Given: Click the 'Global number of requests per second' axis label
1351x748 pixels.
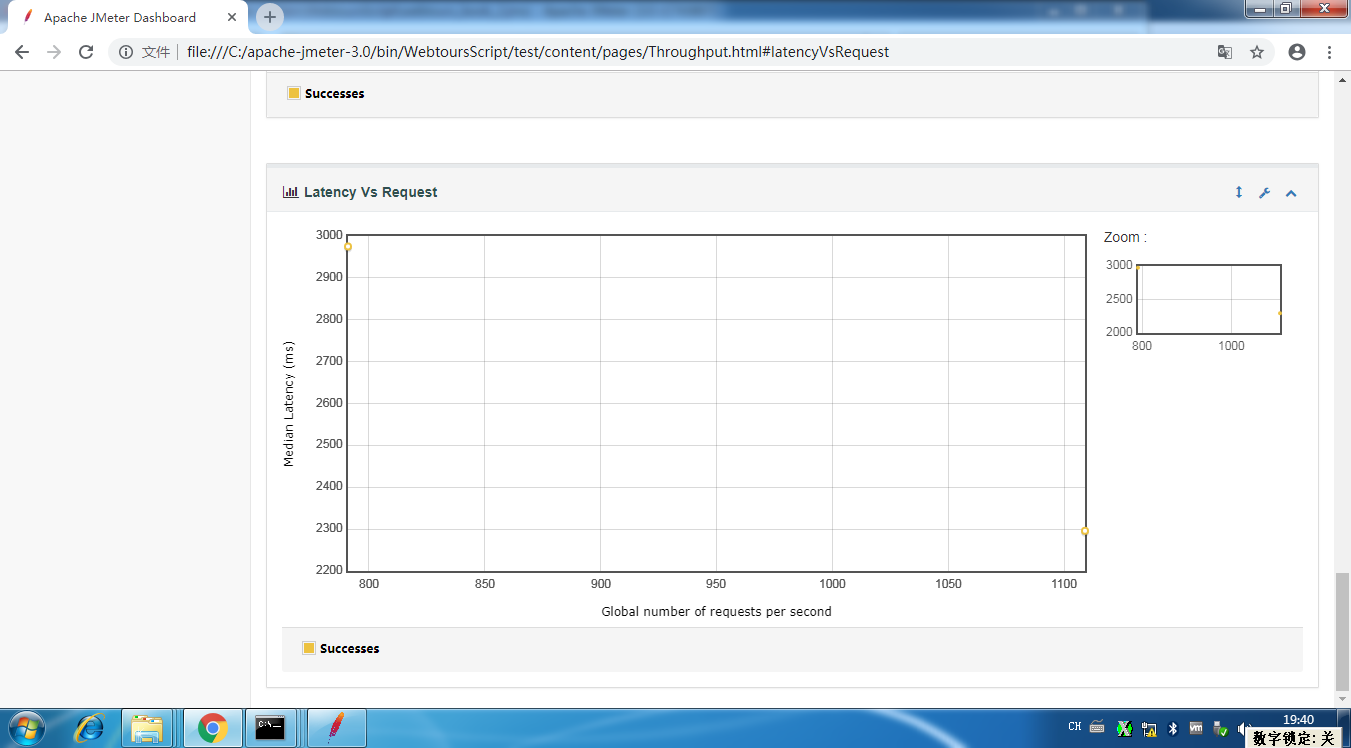Looking at the screenshot, I should (x=716, y=611).
